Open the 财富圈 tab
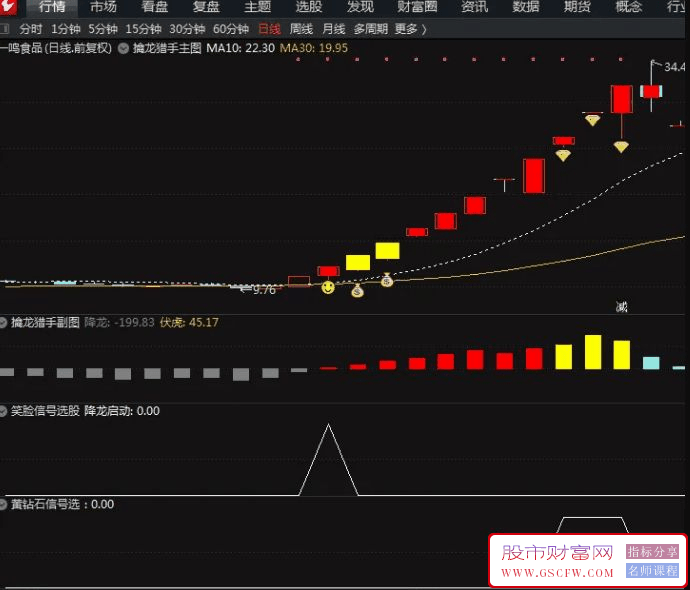This screenshot has height=590, width=690. 417,7
